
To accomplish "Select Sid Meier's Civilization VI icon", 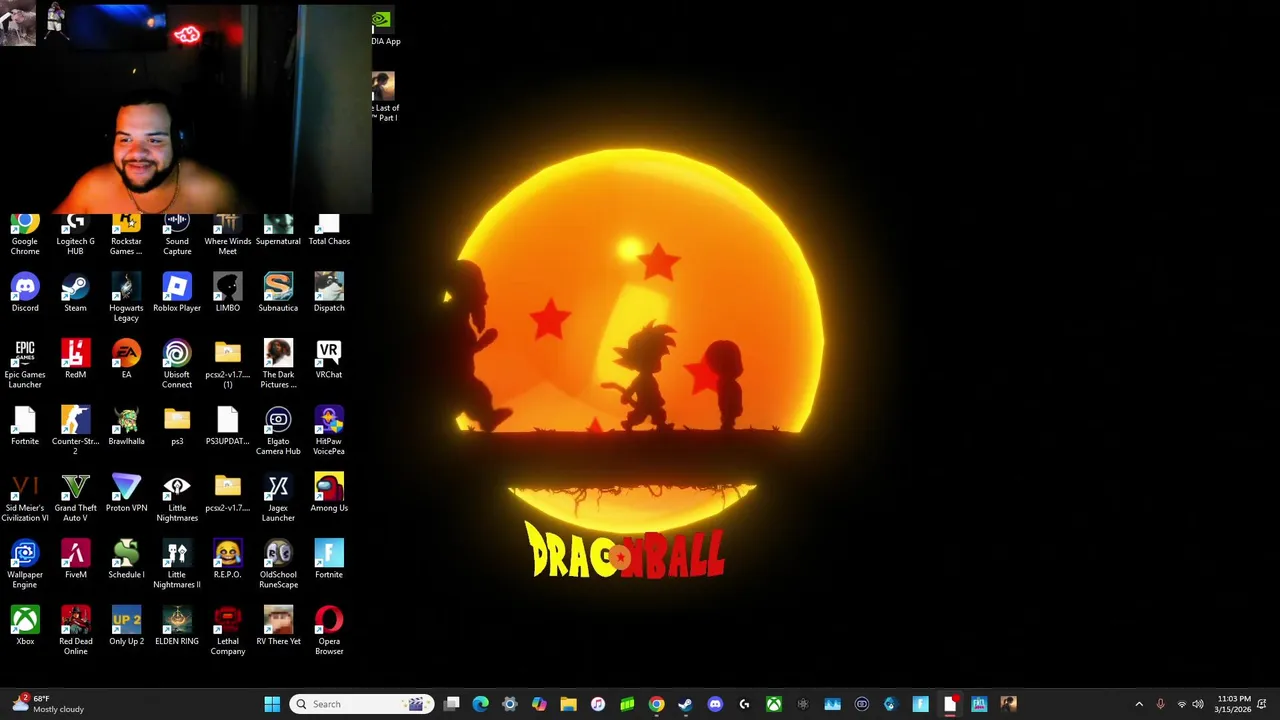I will coord(25,498).
